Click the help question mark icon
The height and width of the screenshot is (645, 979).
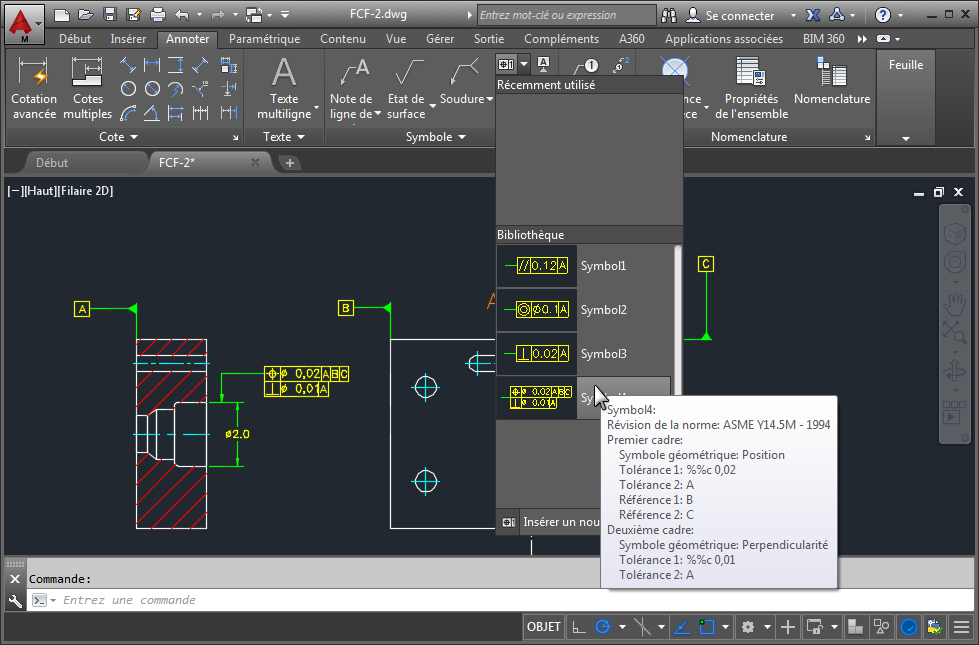tap(883, 15)
